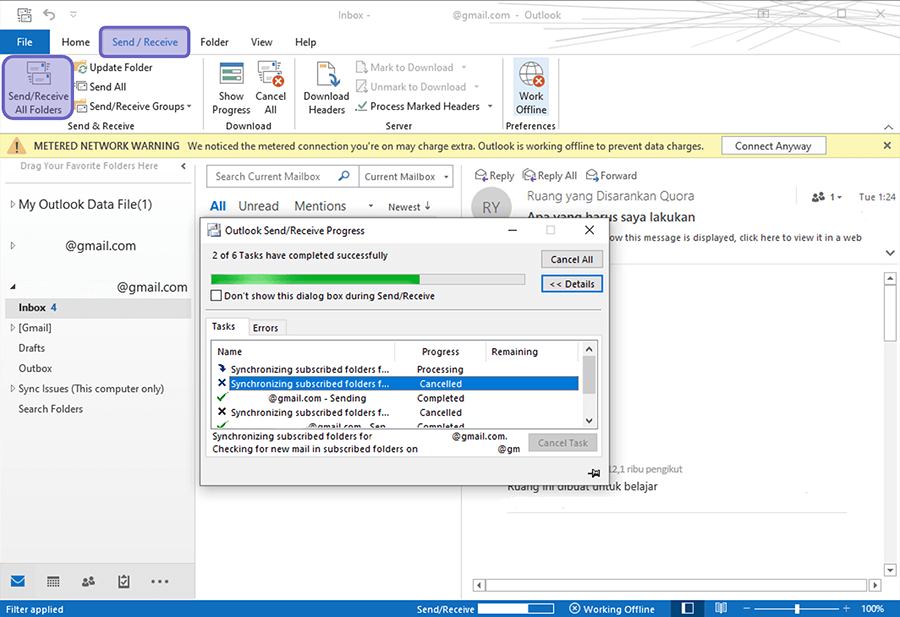This screenshot has height=617, width=900.
Task: Expand My Outlook Data File(1)
Action: (13, 204)
